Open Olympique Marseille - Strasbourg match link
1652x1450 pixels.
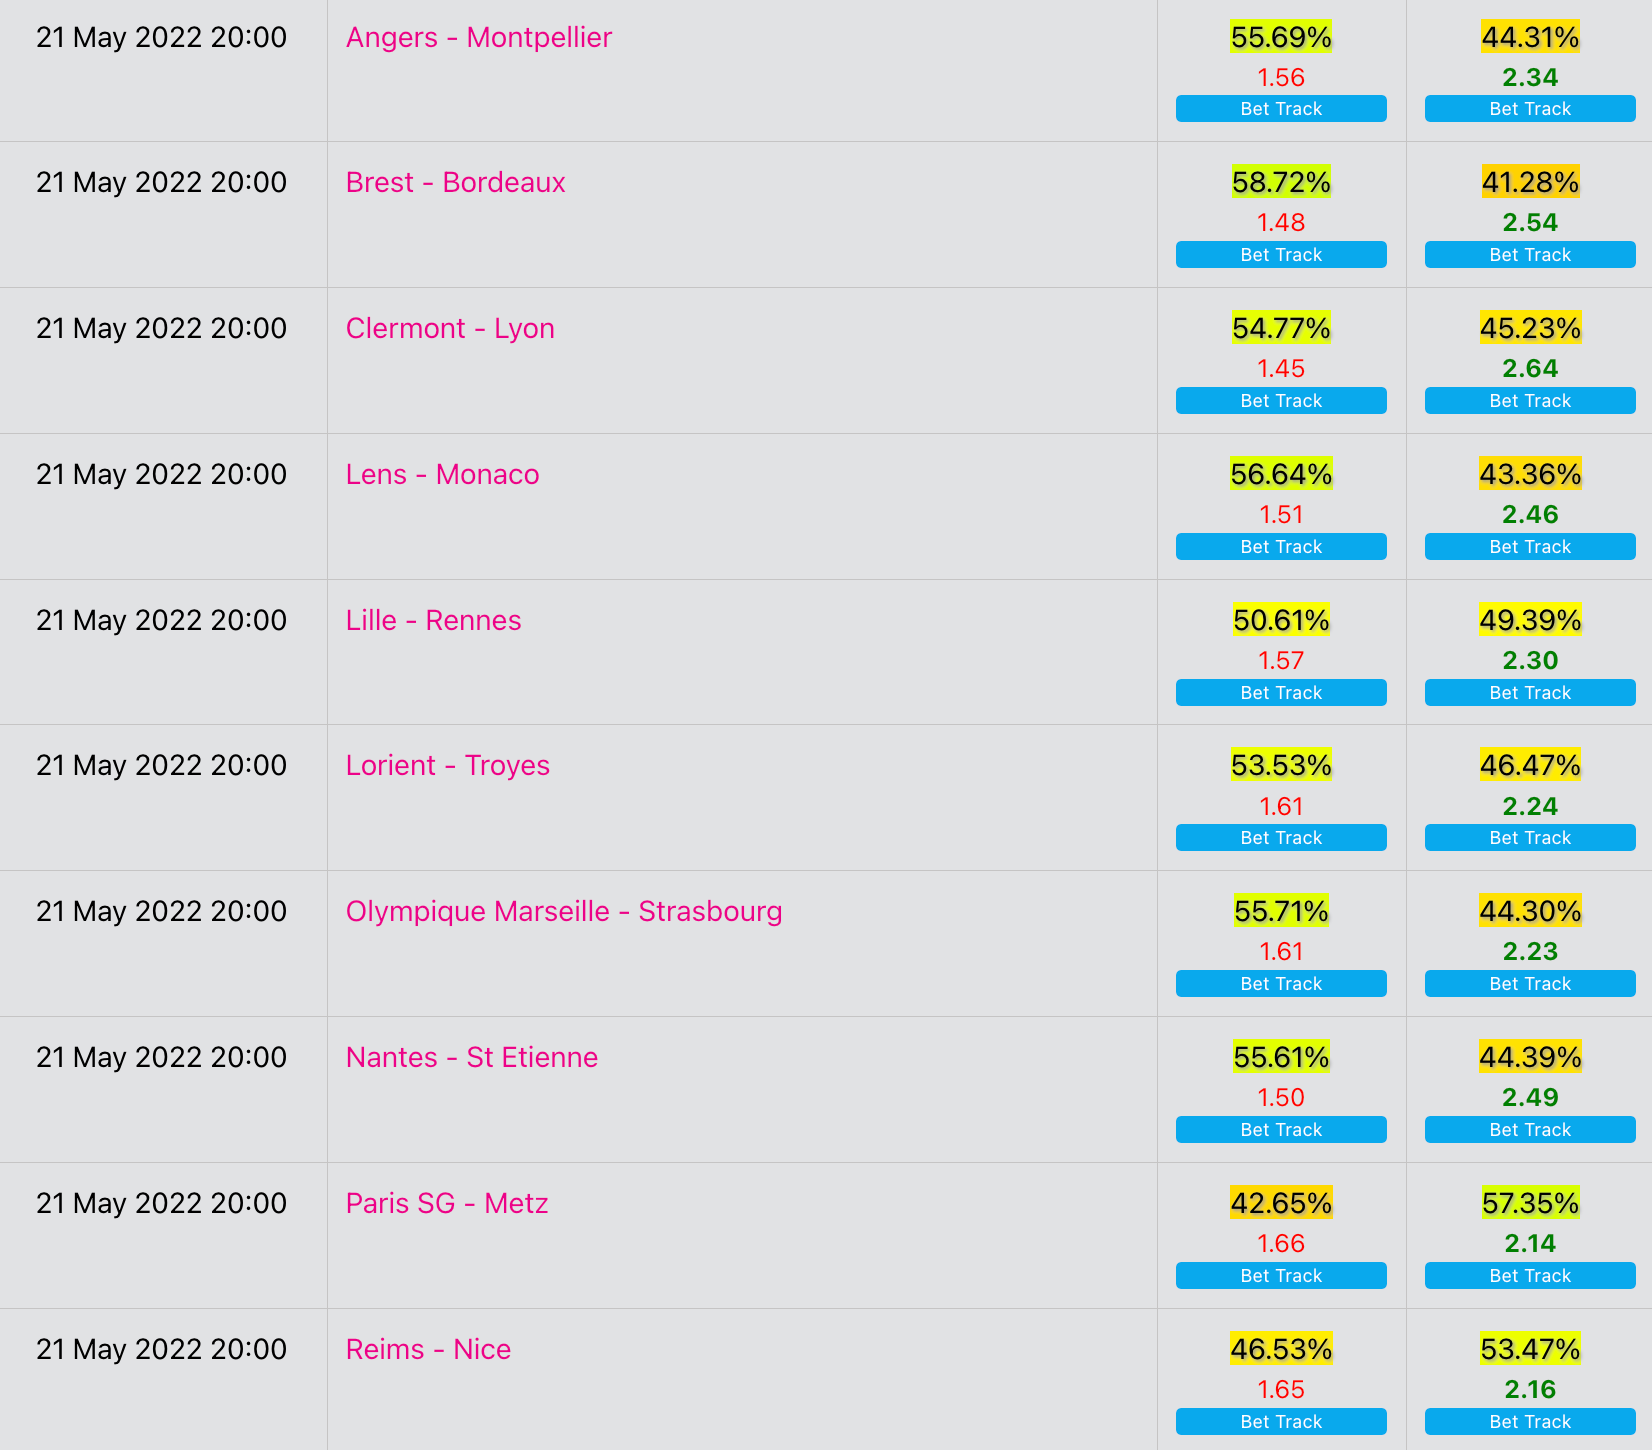click(x=564, y=912)
